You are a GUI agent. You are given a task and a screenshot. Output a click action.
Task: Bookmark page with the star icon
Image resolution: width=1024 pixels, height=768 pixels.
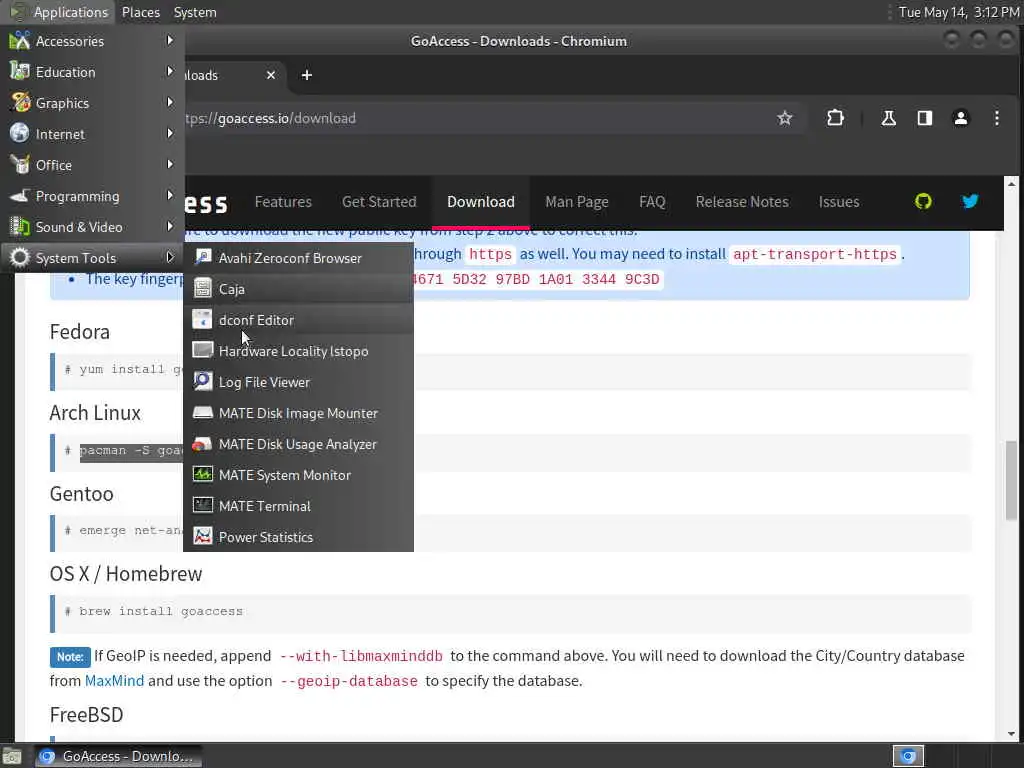coord(784,118)
